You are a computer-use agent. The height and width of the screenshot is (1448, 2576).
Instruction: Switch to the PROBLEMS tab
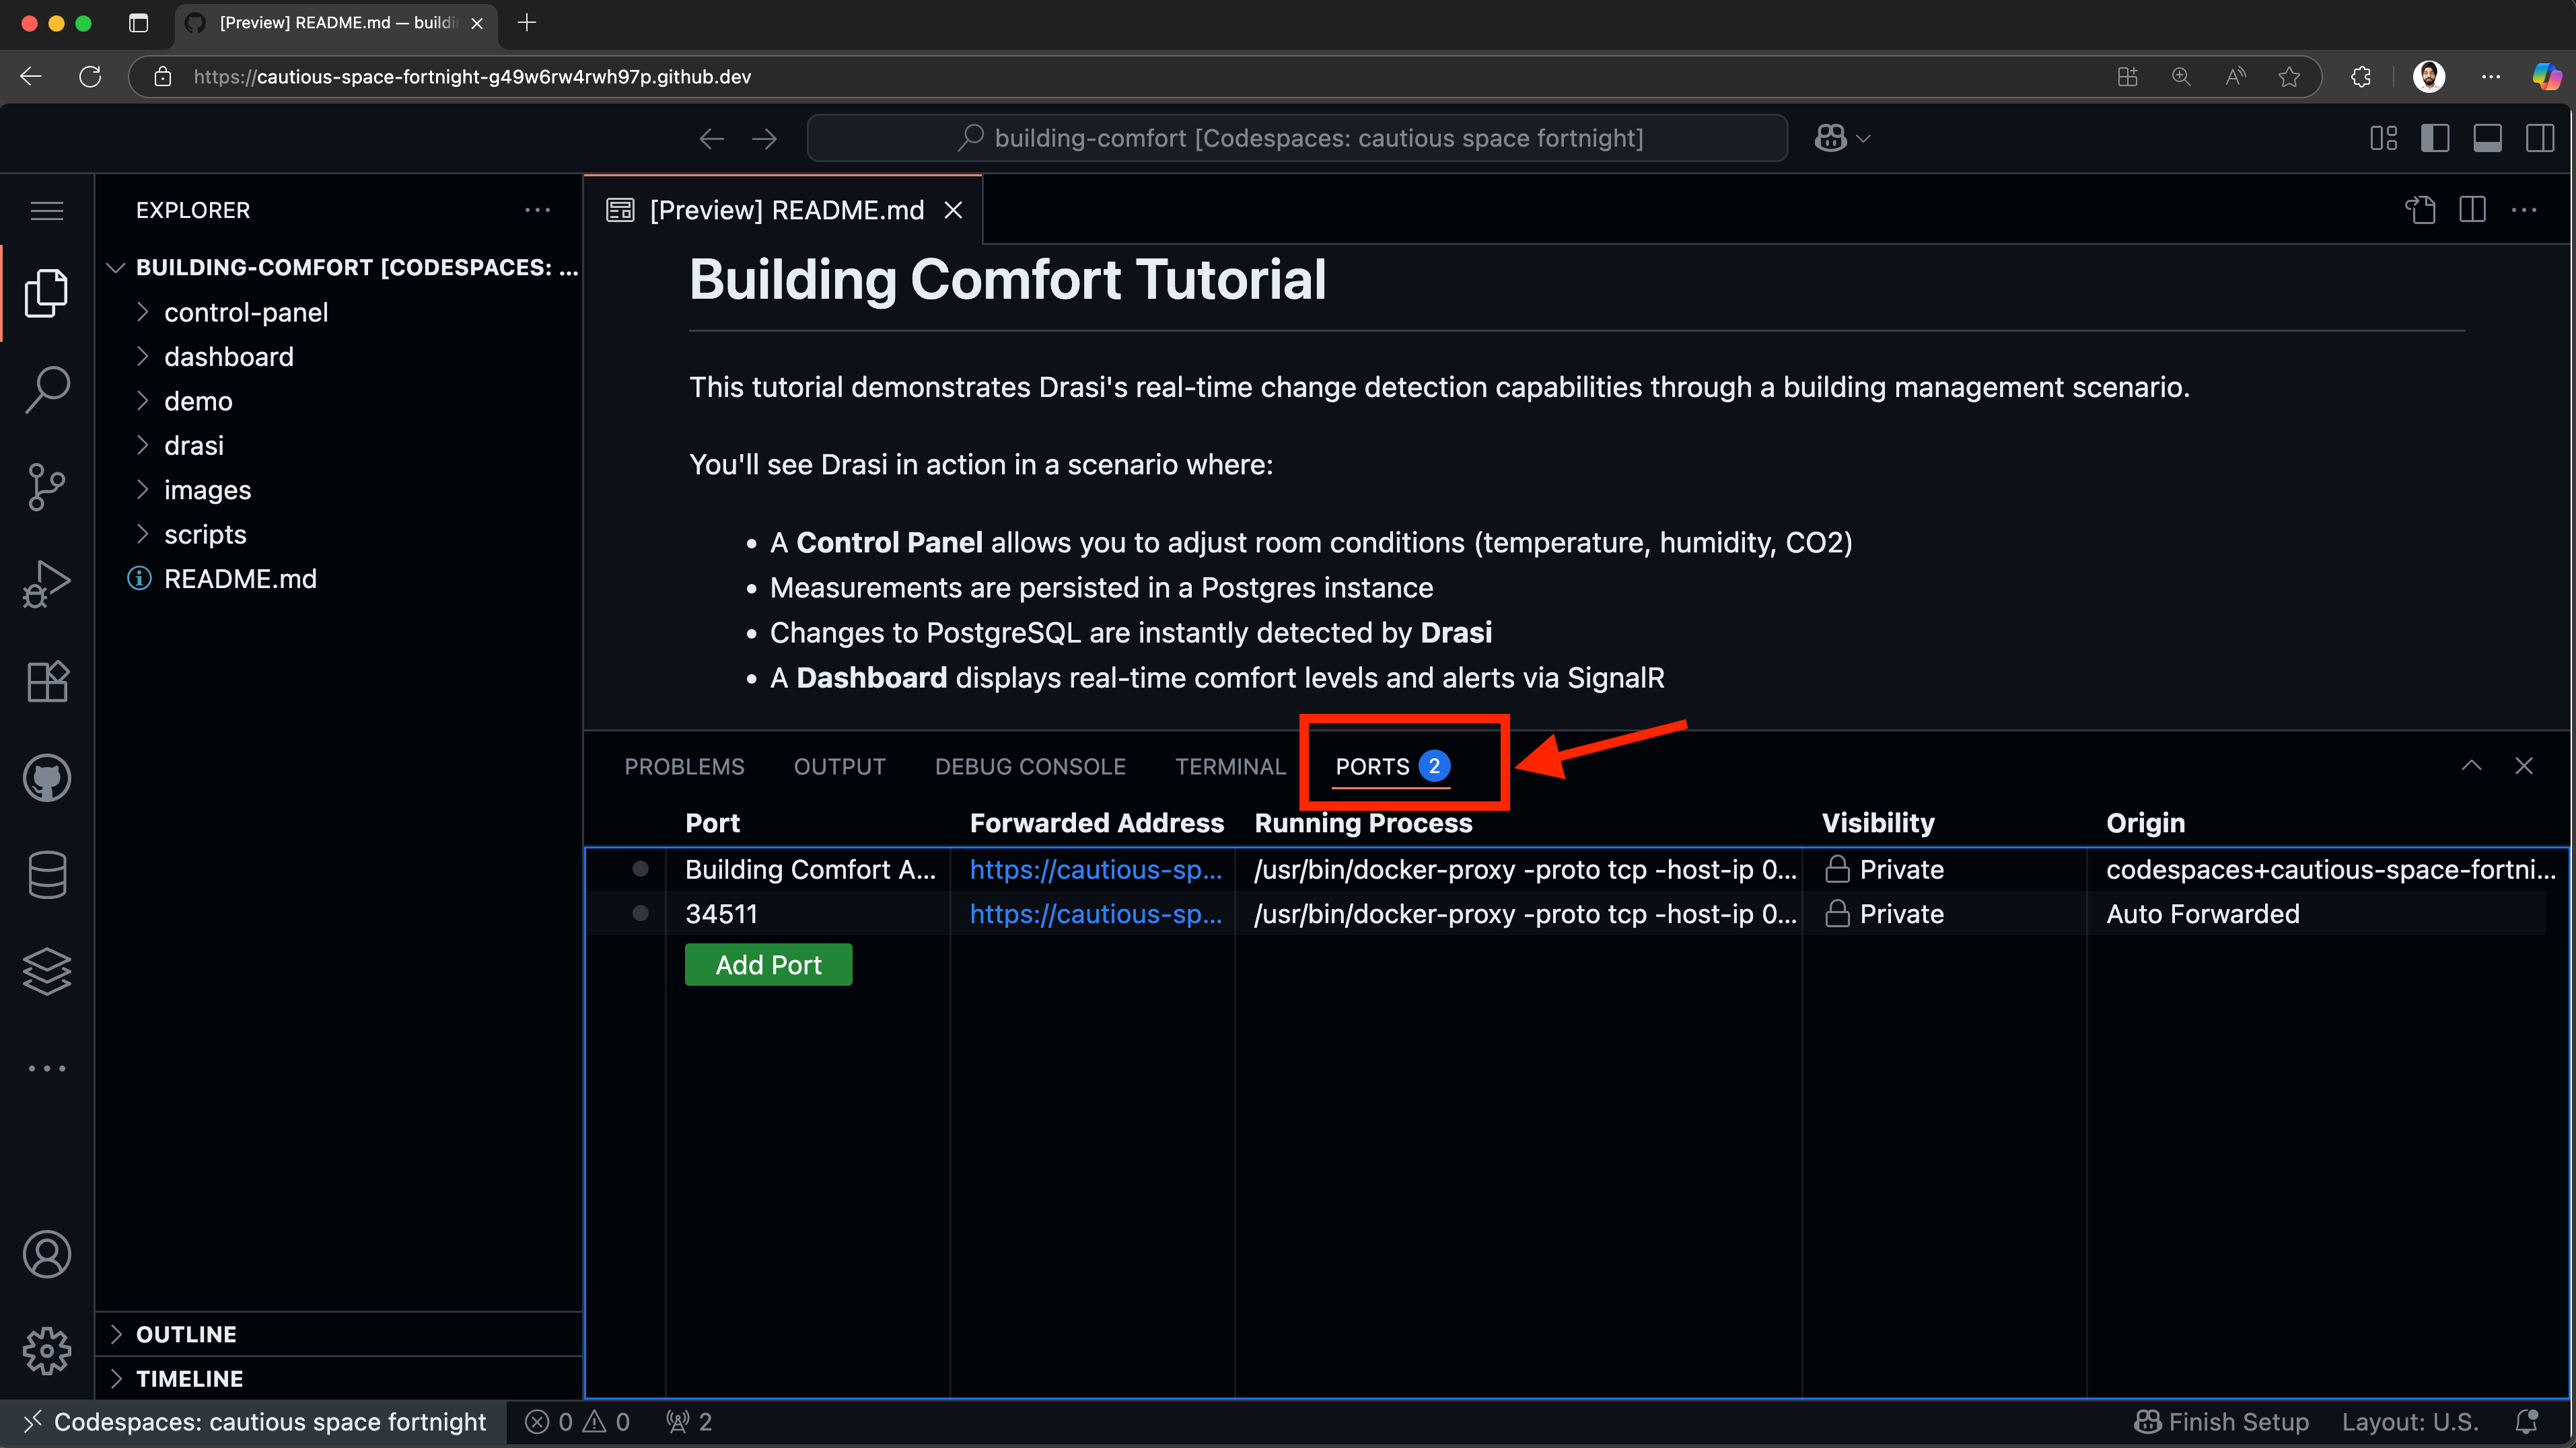pyautogui.click(x=684, y=766)
